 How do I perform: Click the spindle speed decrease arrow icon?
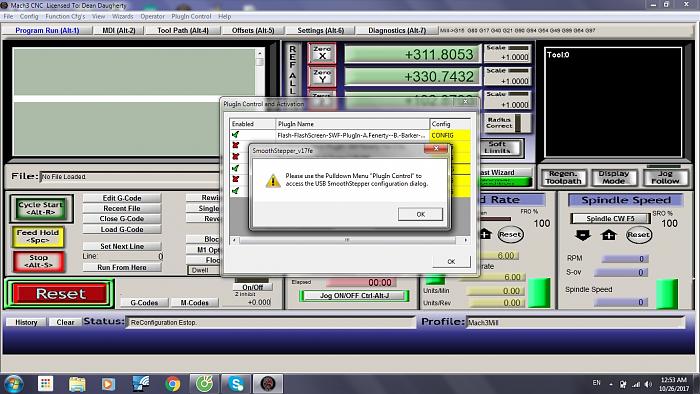point(583,235)
